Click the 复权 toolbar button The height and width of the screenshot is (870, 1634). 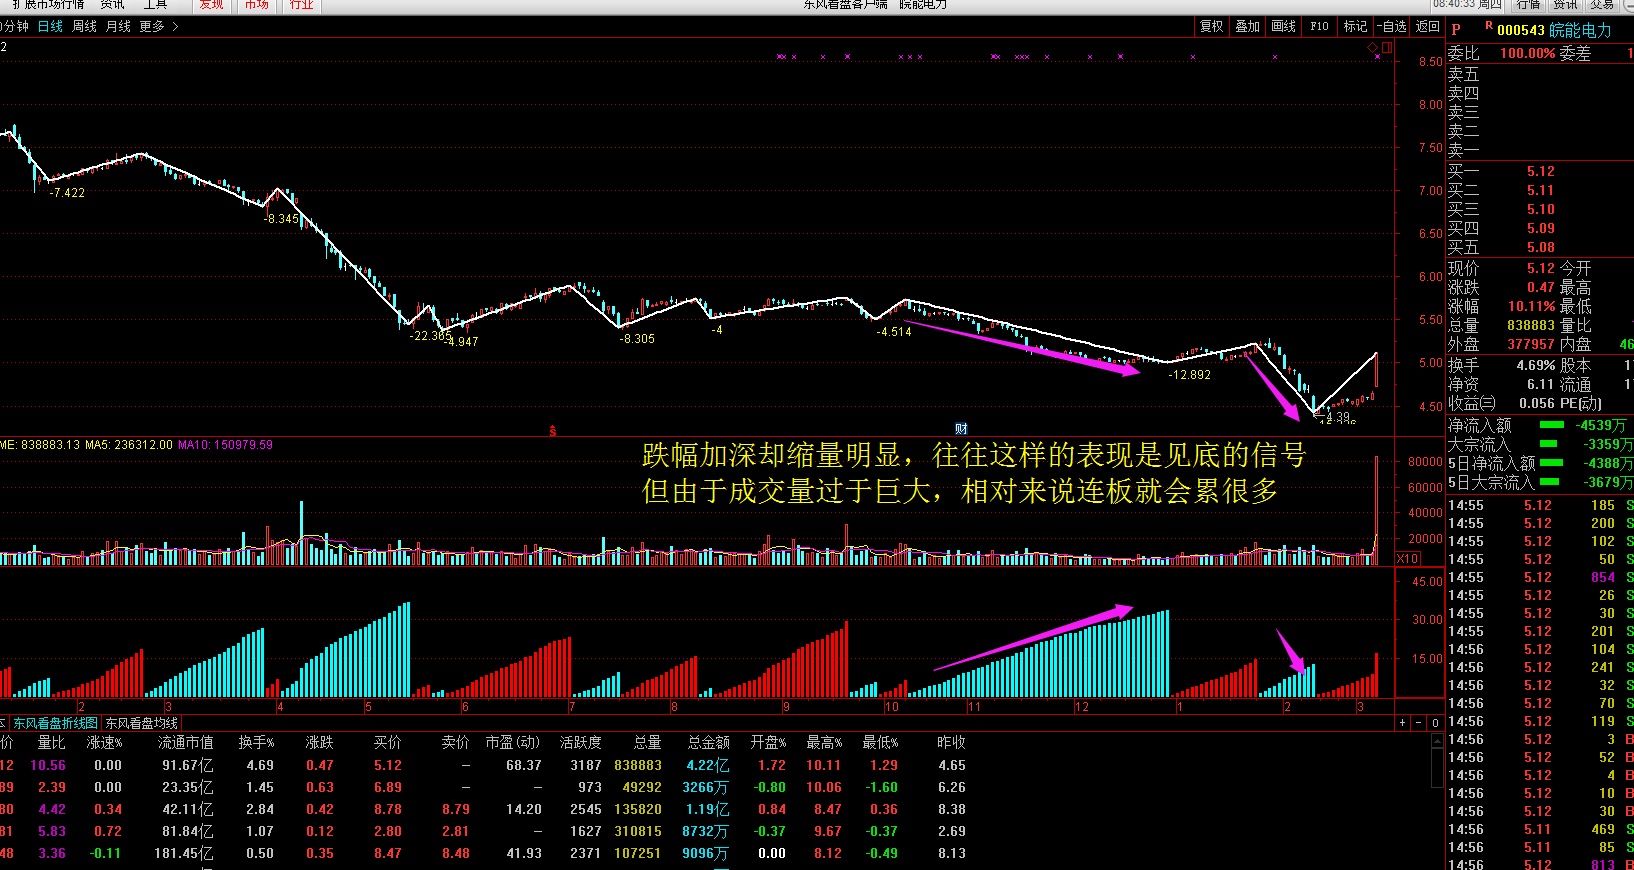point(1212,26)
